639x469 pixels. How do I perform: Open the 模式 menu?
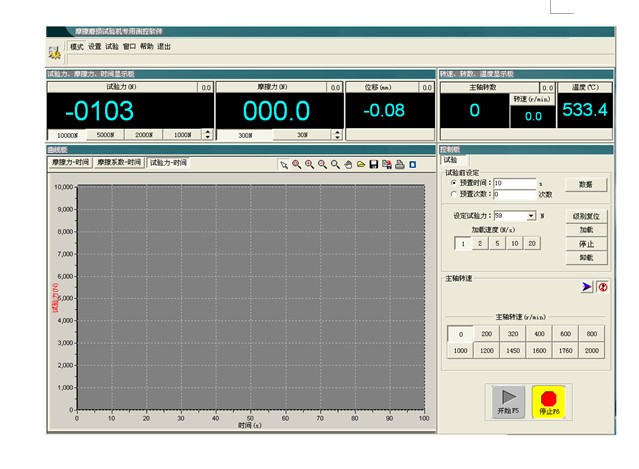tap(77, 46)
